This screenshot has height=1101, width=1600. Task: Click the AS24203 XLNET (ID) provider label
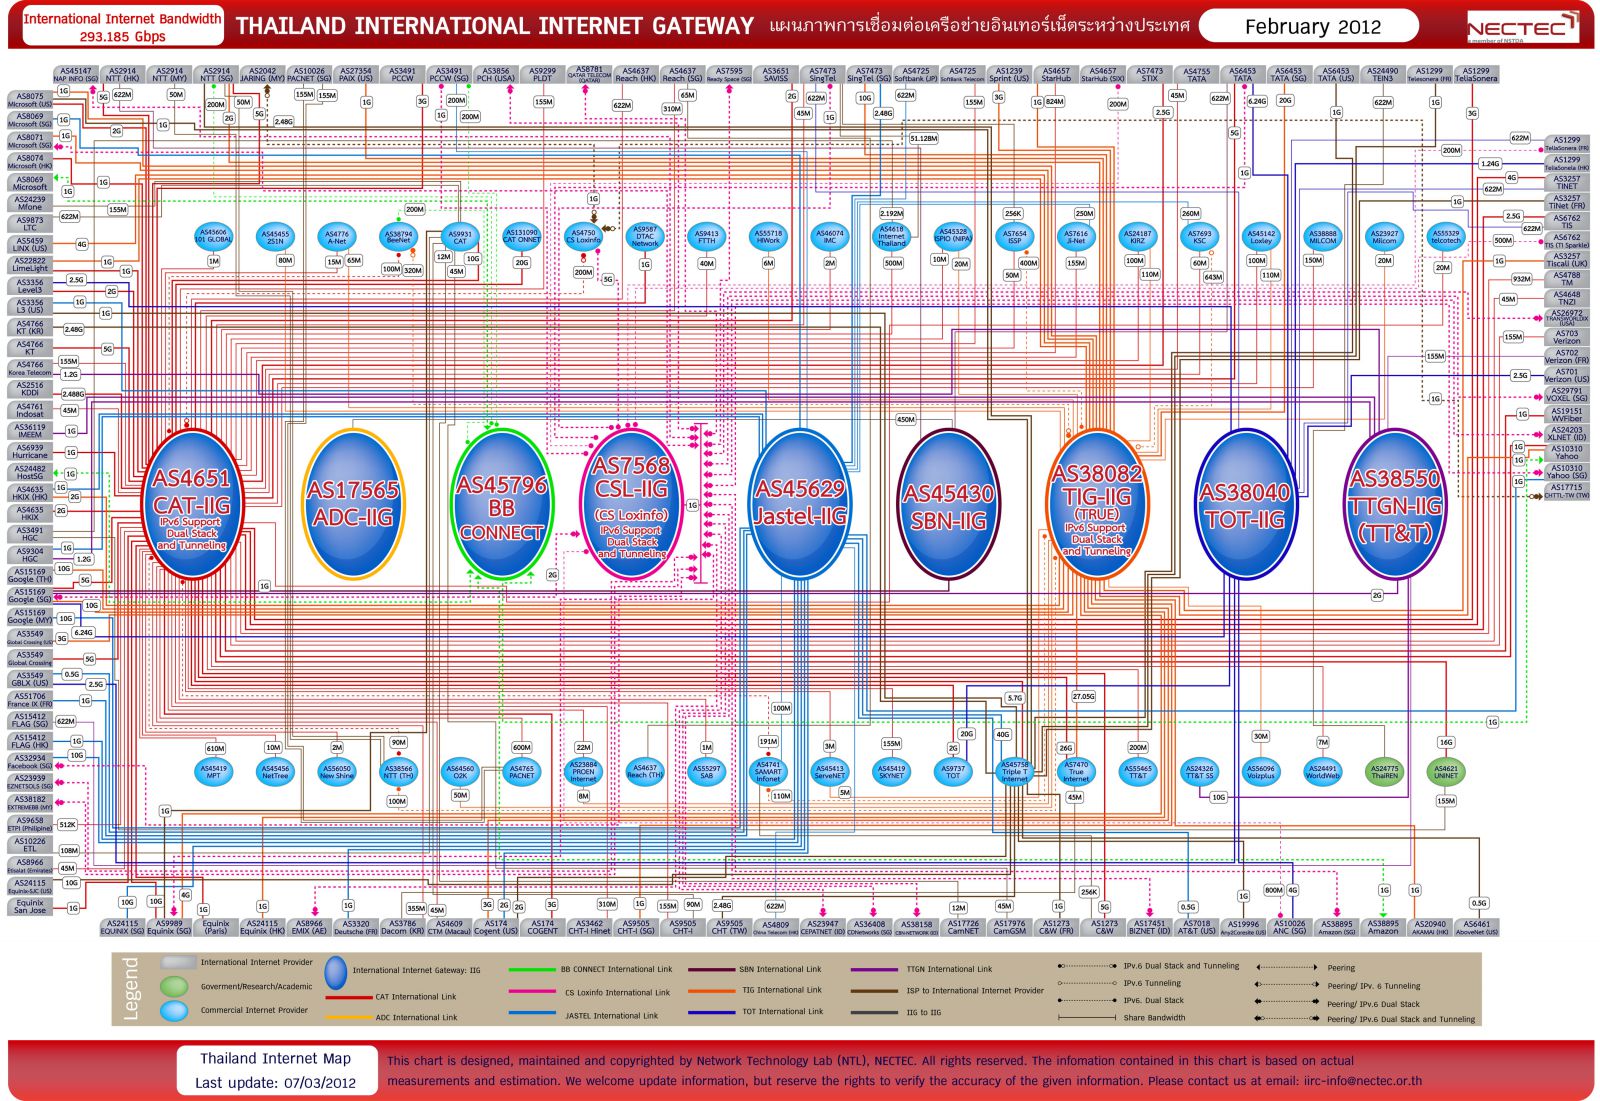coord(1567,434)
